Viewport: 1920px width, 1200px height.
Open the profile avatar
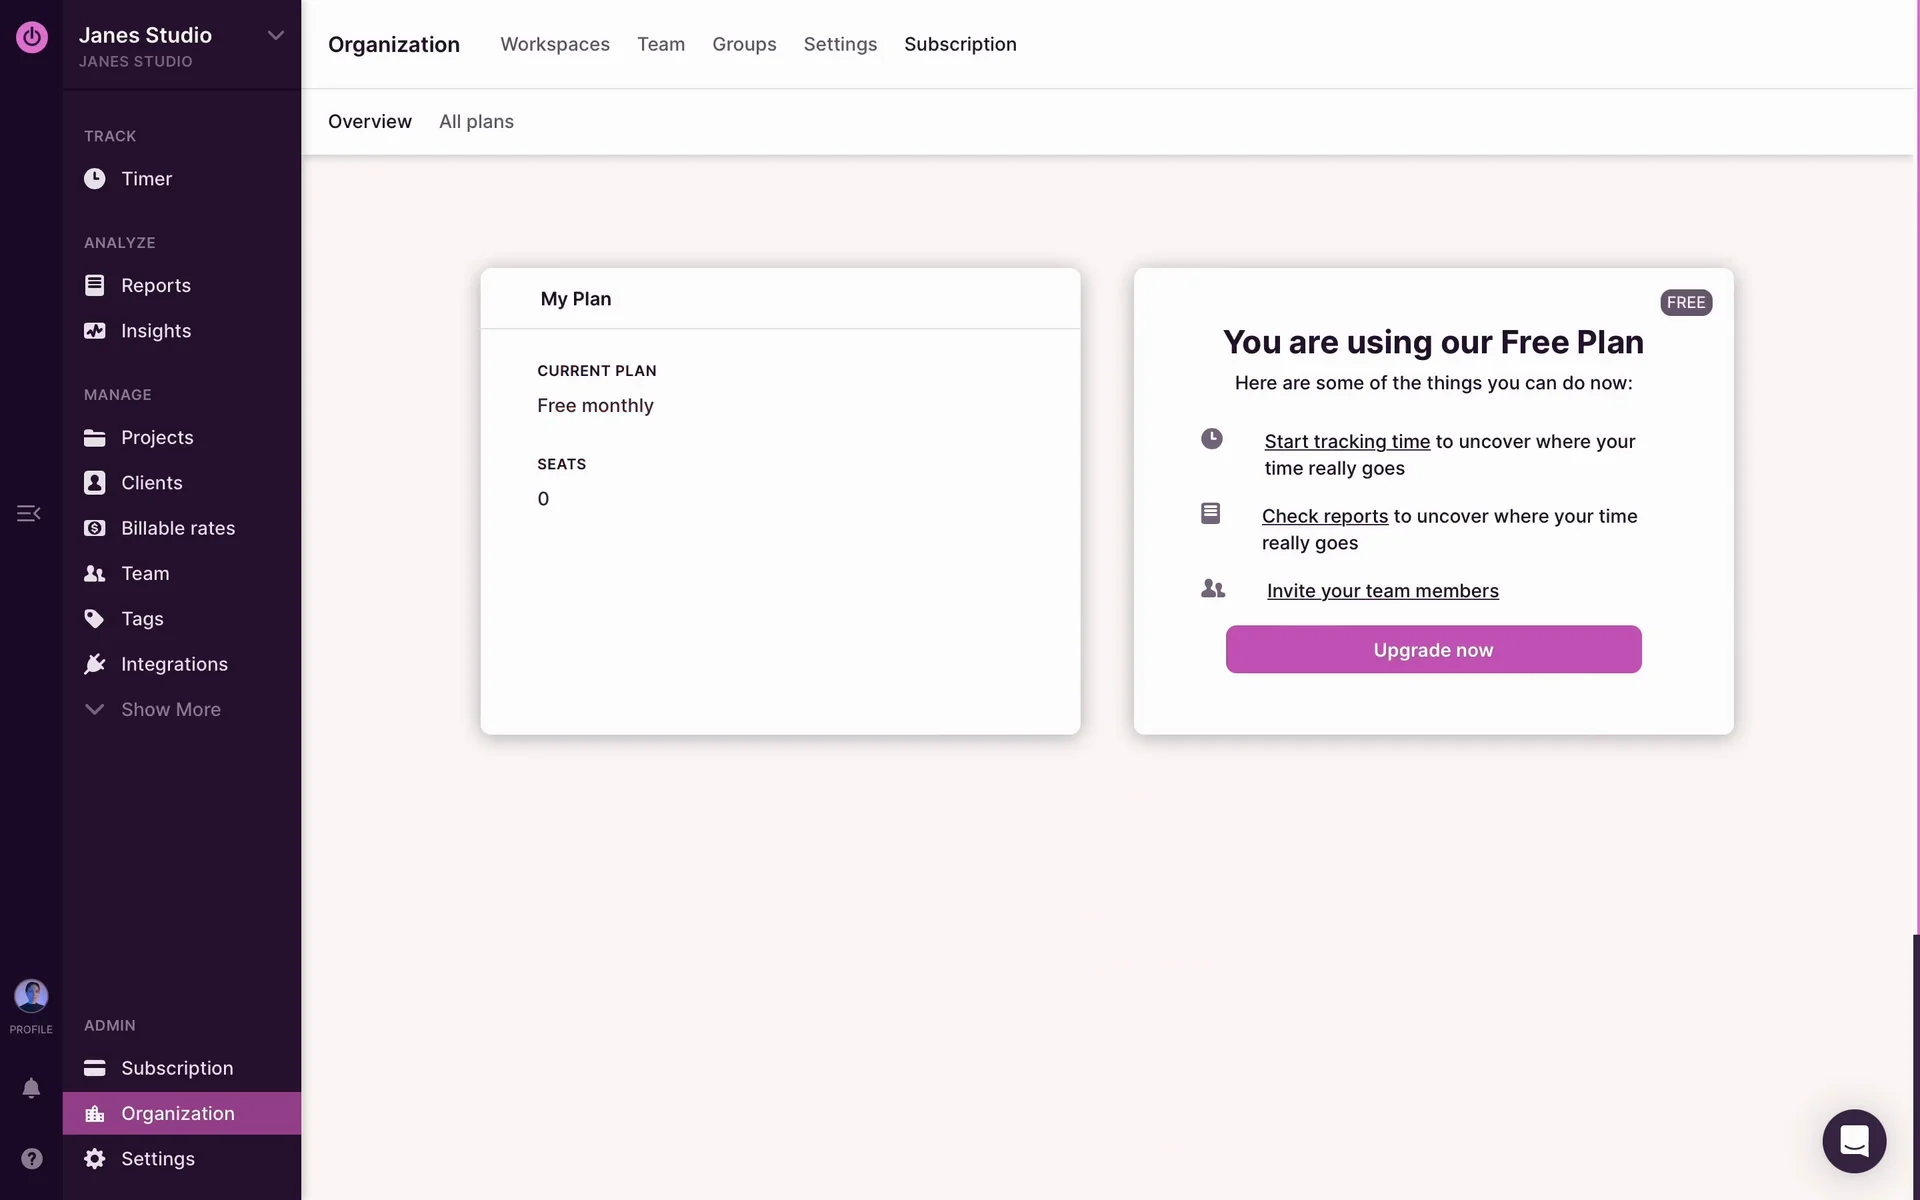point(31,996)
